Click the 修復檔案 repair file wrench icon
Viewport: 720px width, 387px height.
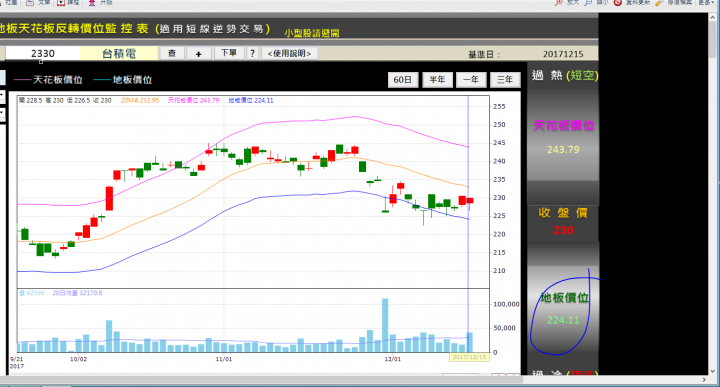(x=659, y=2)
